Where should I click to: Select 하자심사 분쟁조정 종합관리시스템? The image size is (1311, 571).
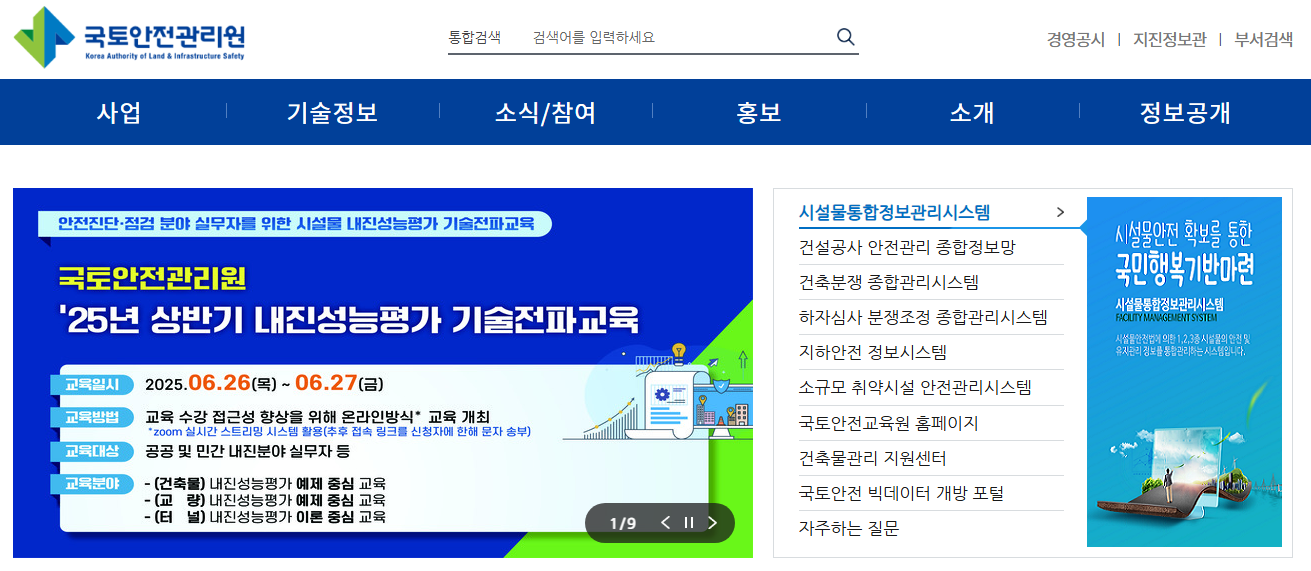(x=923, y=317)
